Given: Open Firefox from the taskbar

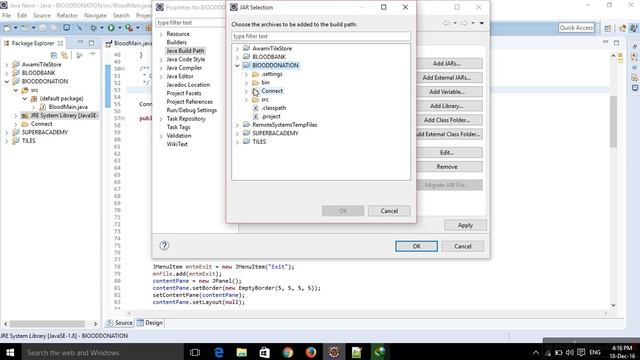Looking at the screenshot, I should coord(311,352).
